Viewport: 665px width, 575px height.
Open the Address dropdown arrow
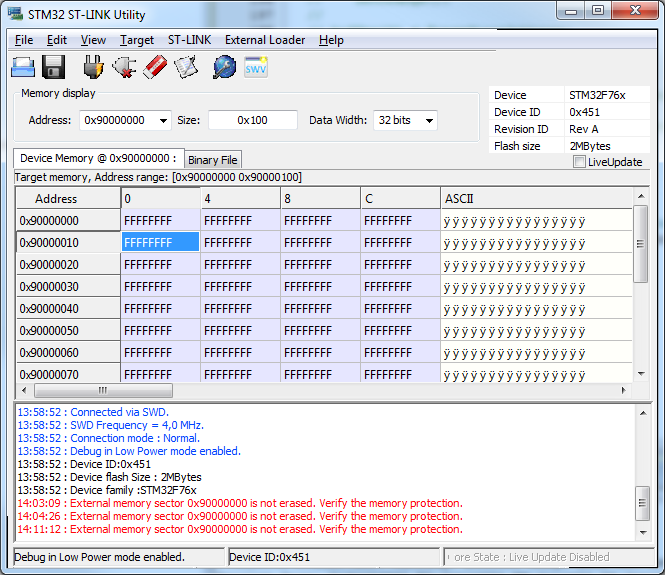[163, 121]
